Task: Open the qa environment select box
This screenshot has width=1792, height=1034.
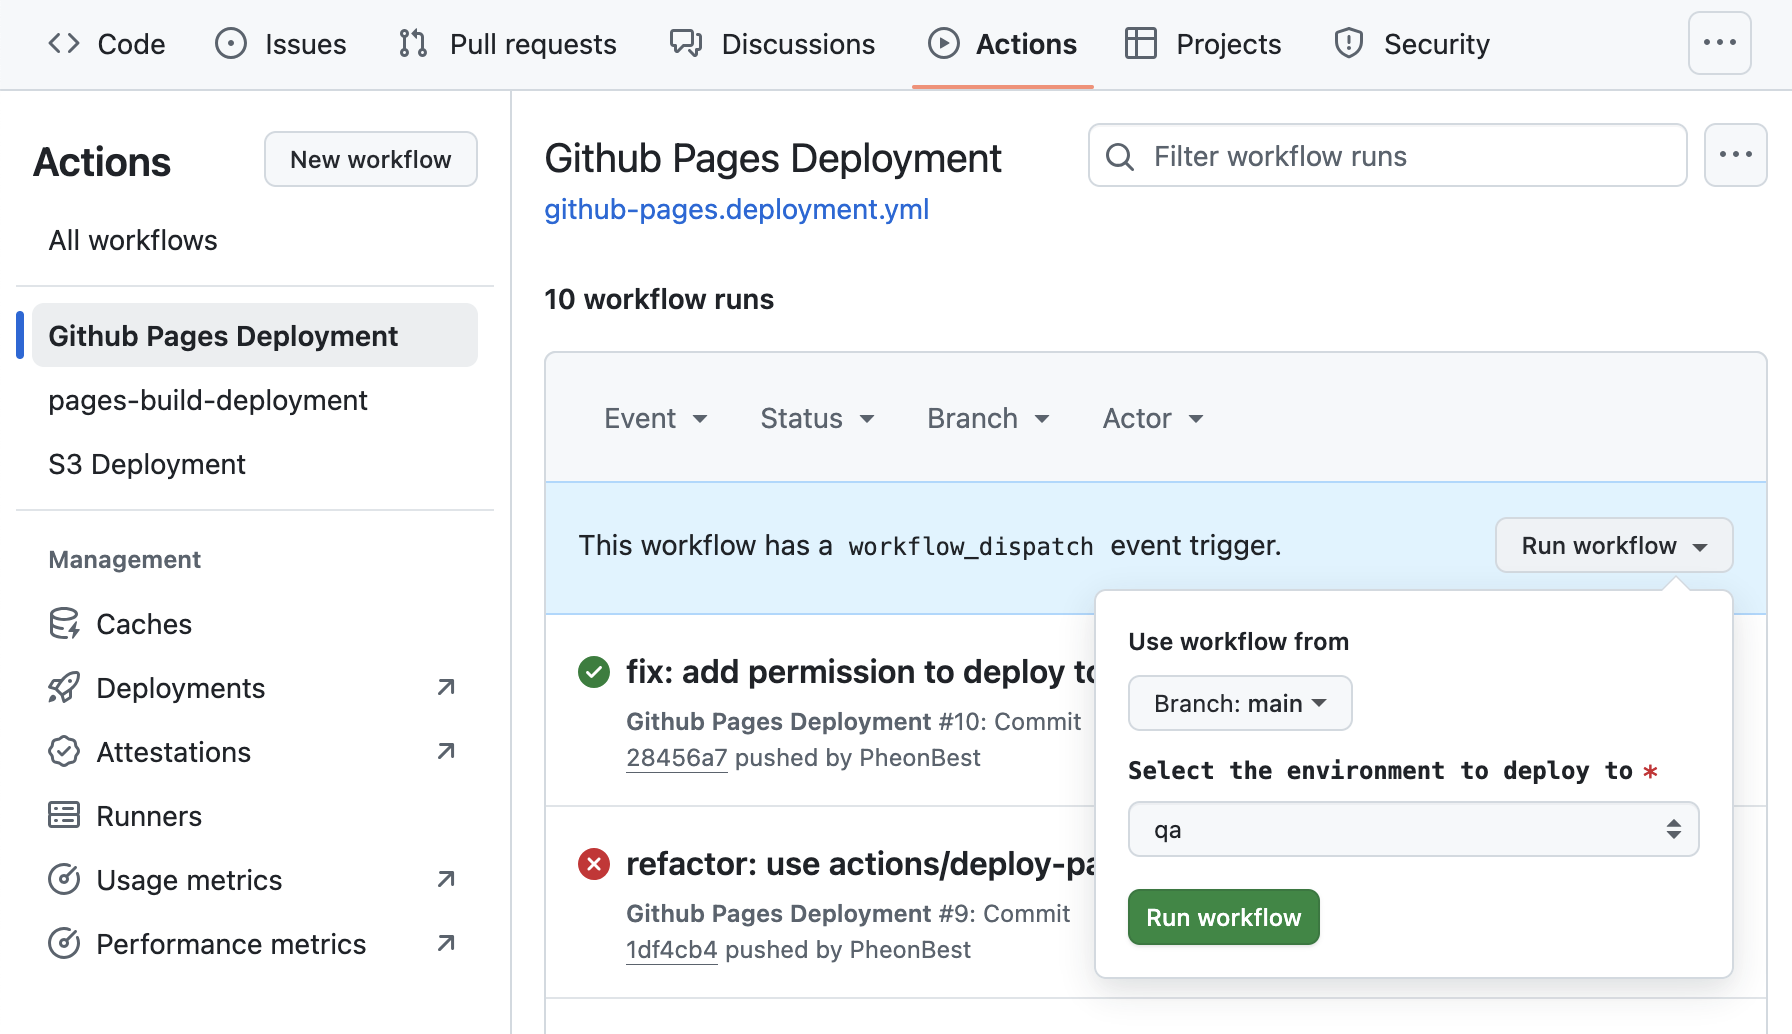Action: coord(1413,829)
